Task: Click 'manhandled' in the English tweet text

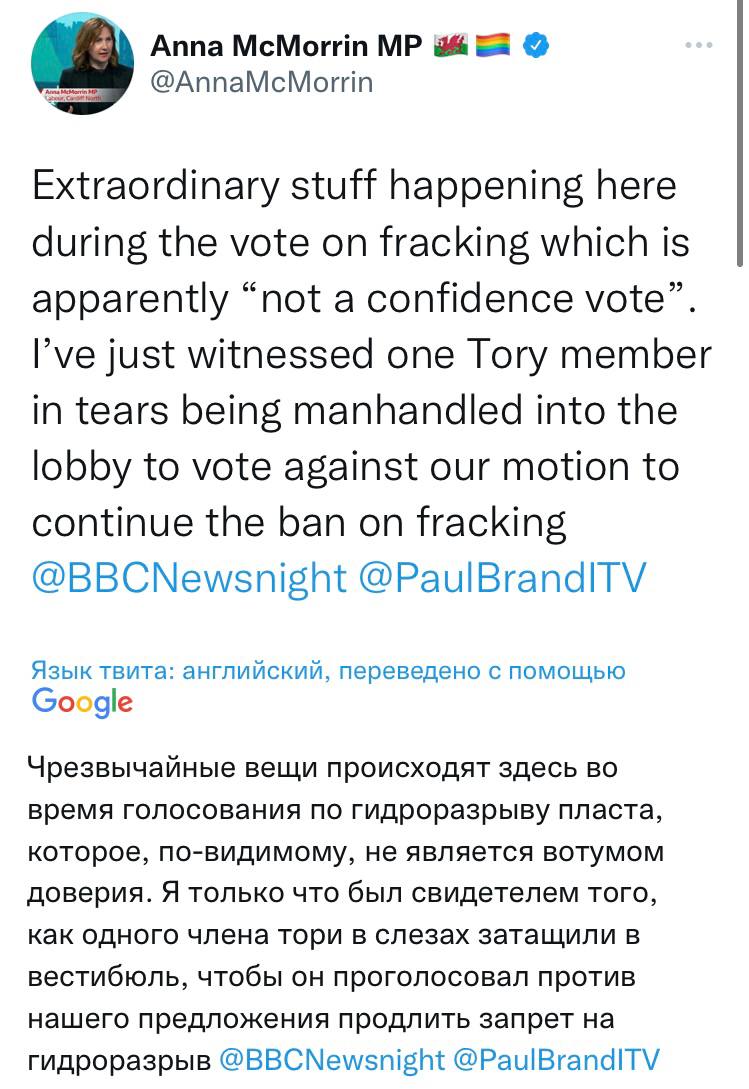Action: [407, 410]
